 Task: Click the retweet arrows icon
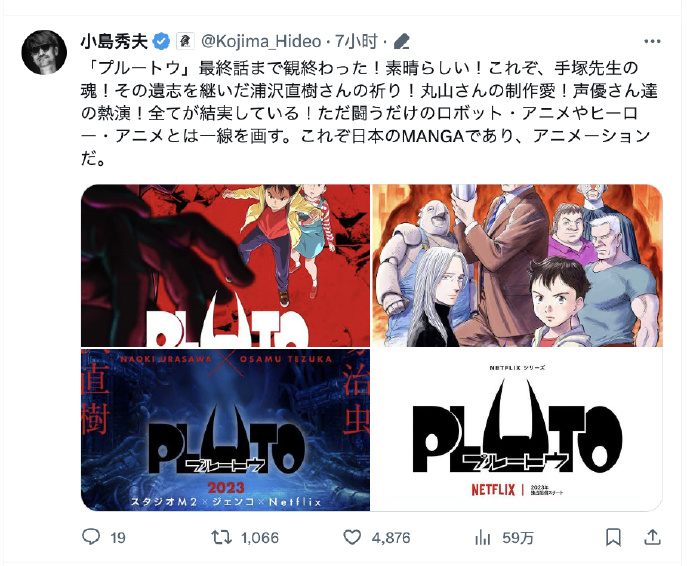(221, 537)
